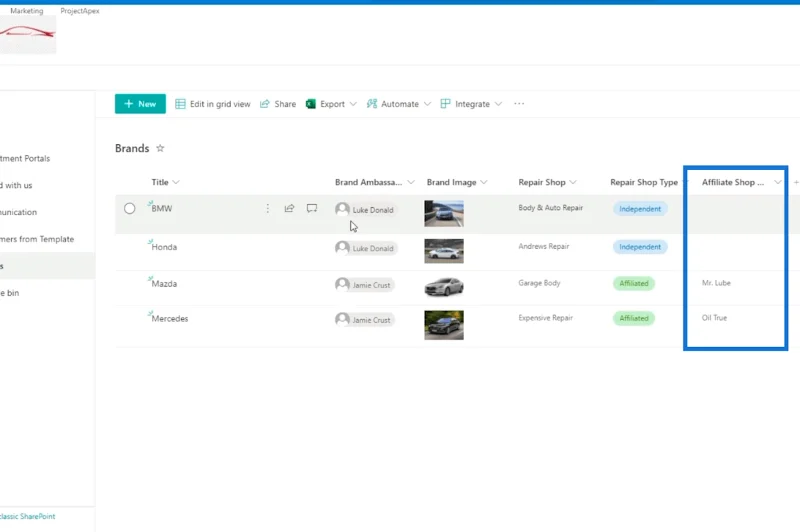Favorite the Brands list with star
The image size is (800, 532).
pos(160,148)
